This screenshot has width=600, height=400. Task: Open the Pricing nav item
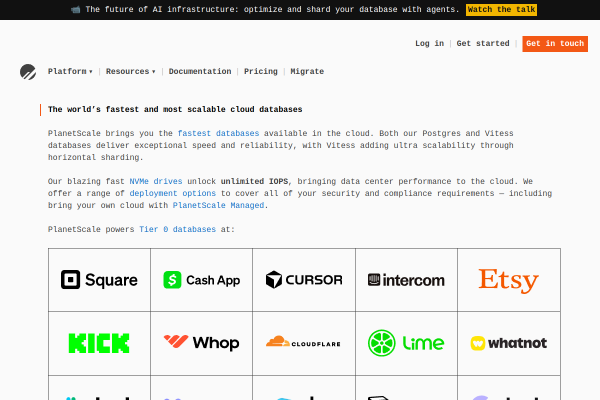[261, 72]
